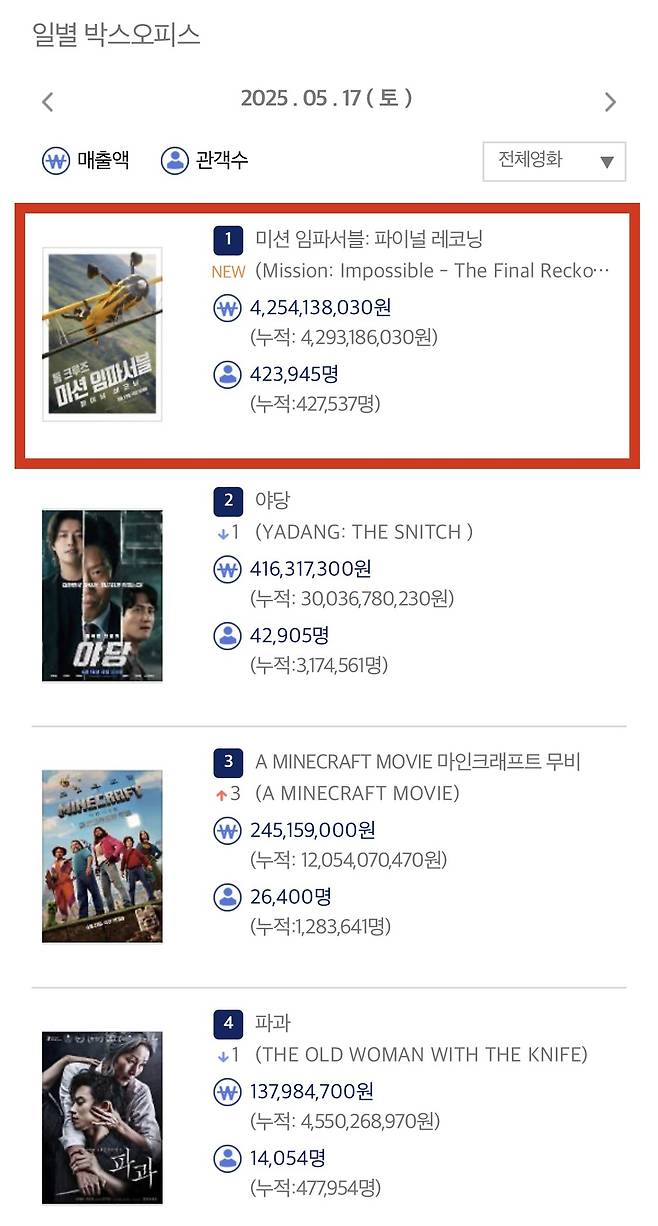658x1226 pixels.
Task: Click the Minecraft movie poster thumbnail
Action: (x=102, y=856)
